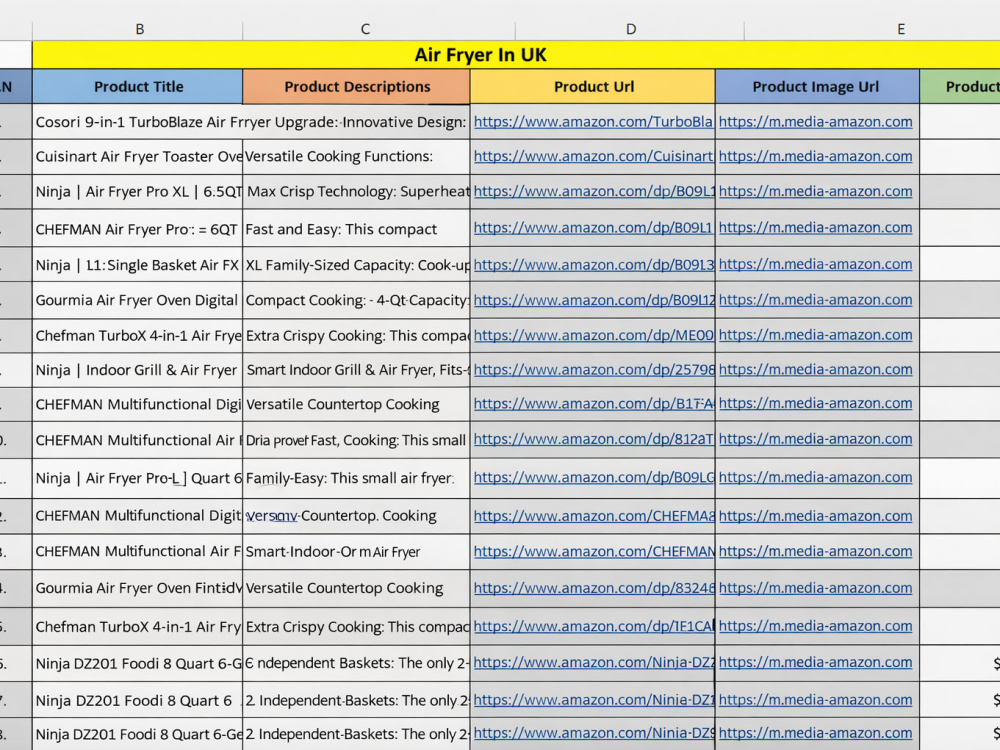Open the amazon.com/Cuisinart product link
This screenshot has width=1000, height=750.
(x=593, y=156)
